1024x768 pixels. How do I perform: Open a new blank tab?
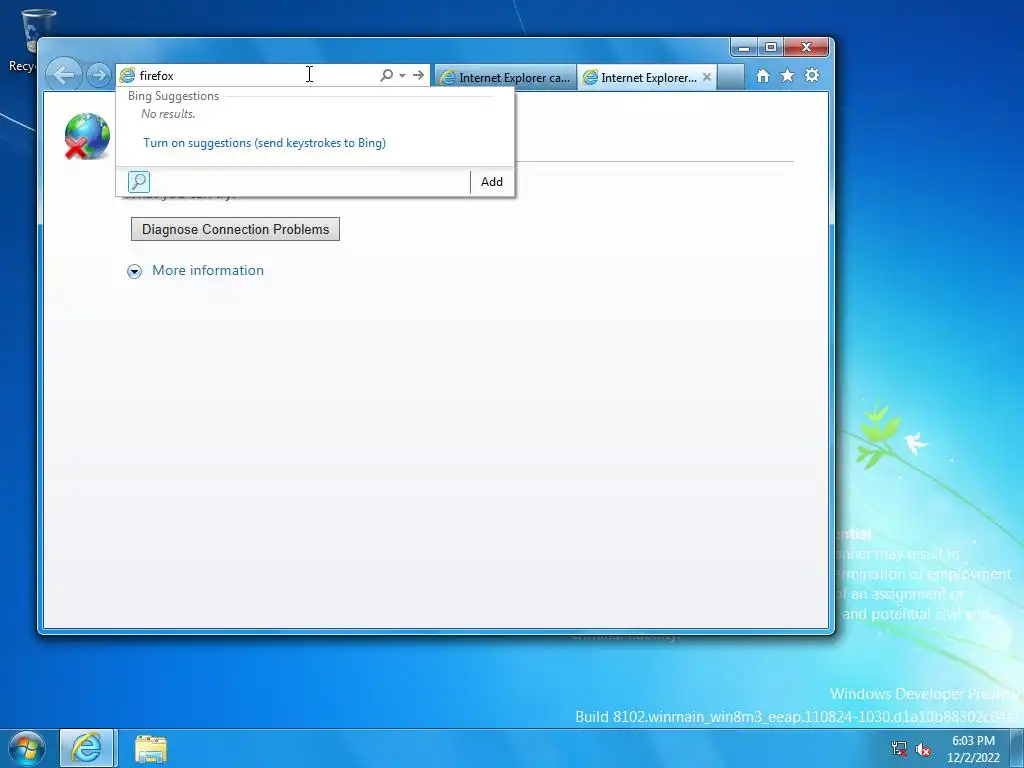click(731, 77)
